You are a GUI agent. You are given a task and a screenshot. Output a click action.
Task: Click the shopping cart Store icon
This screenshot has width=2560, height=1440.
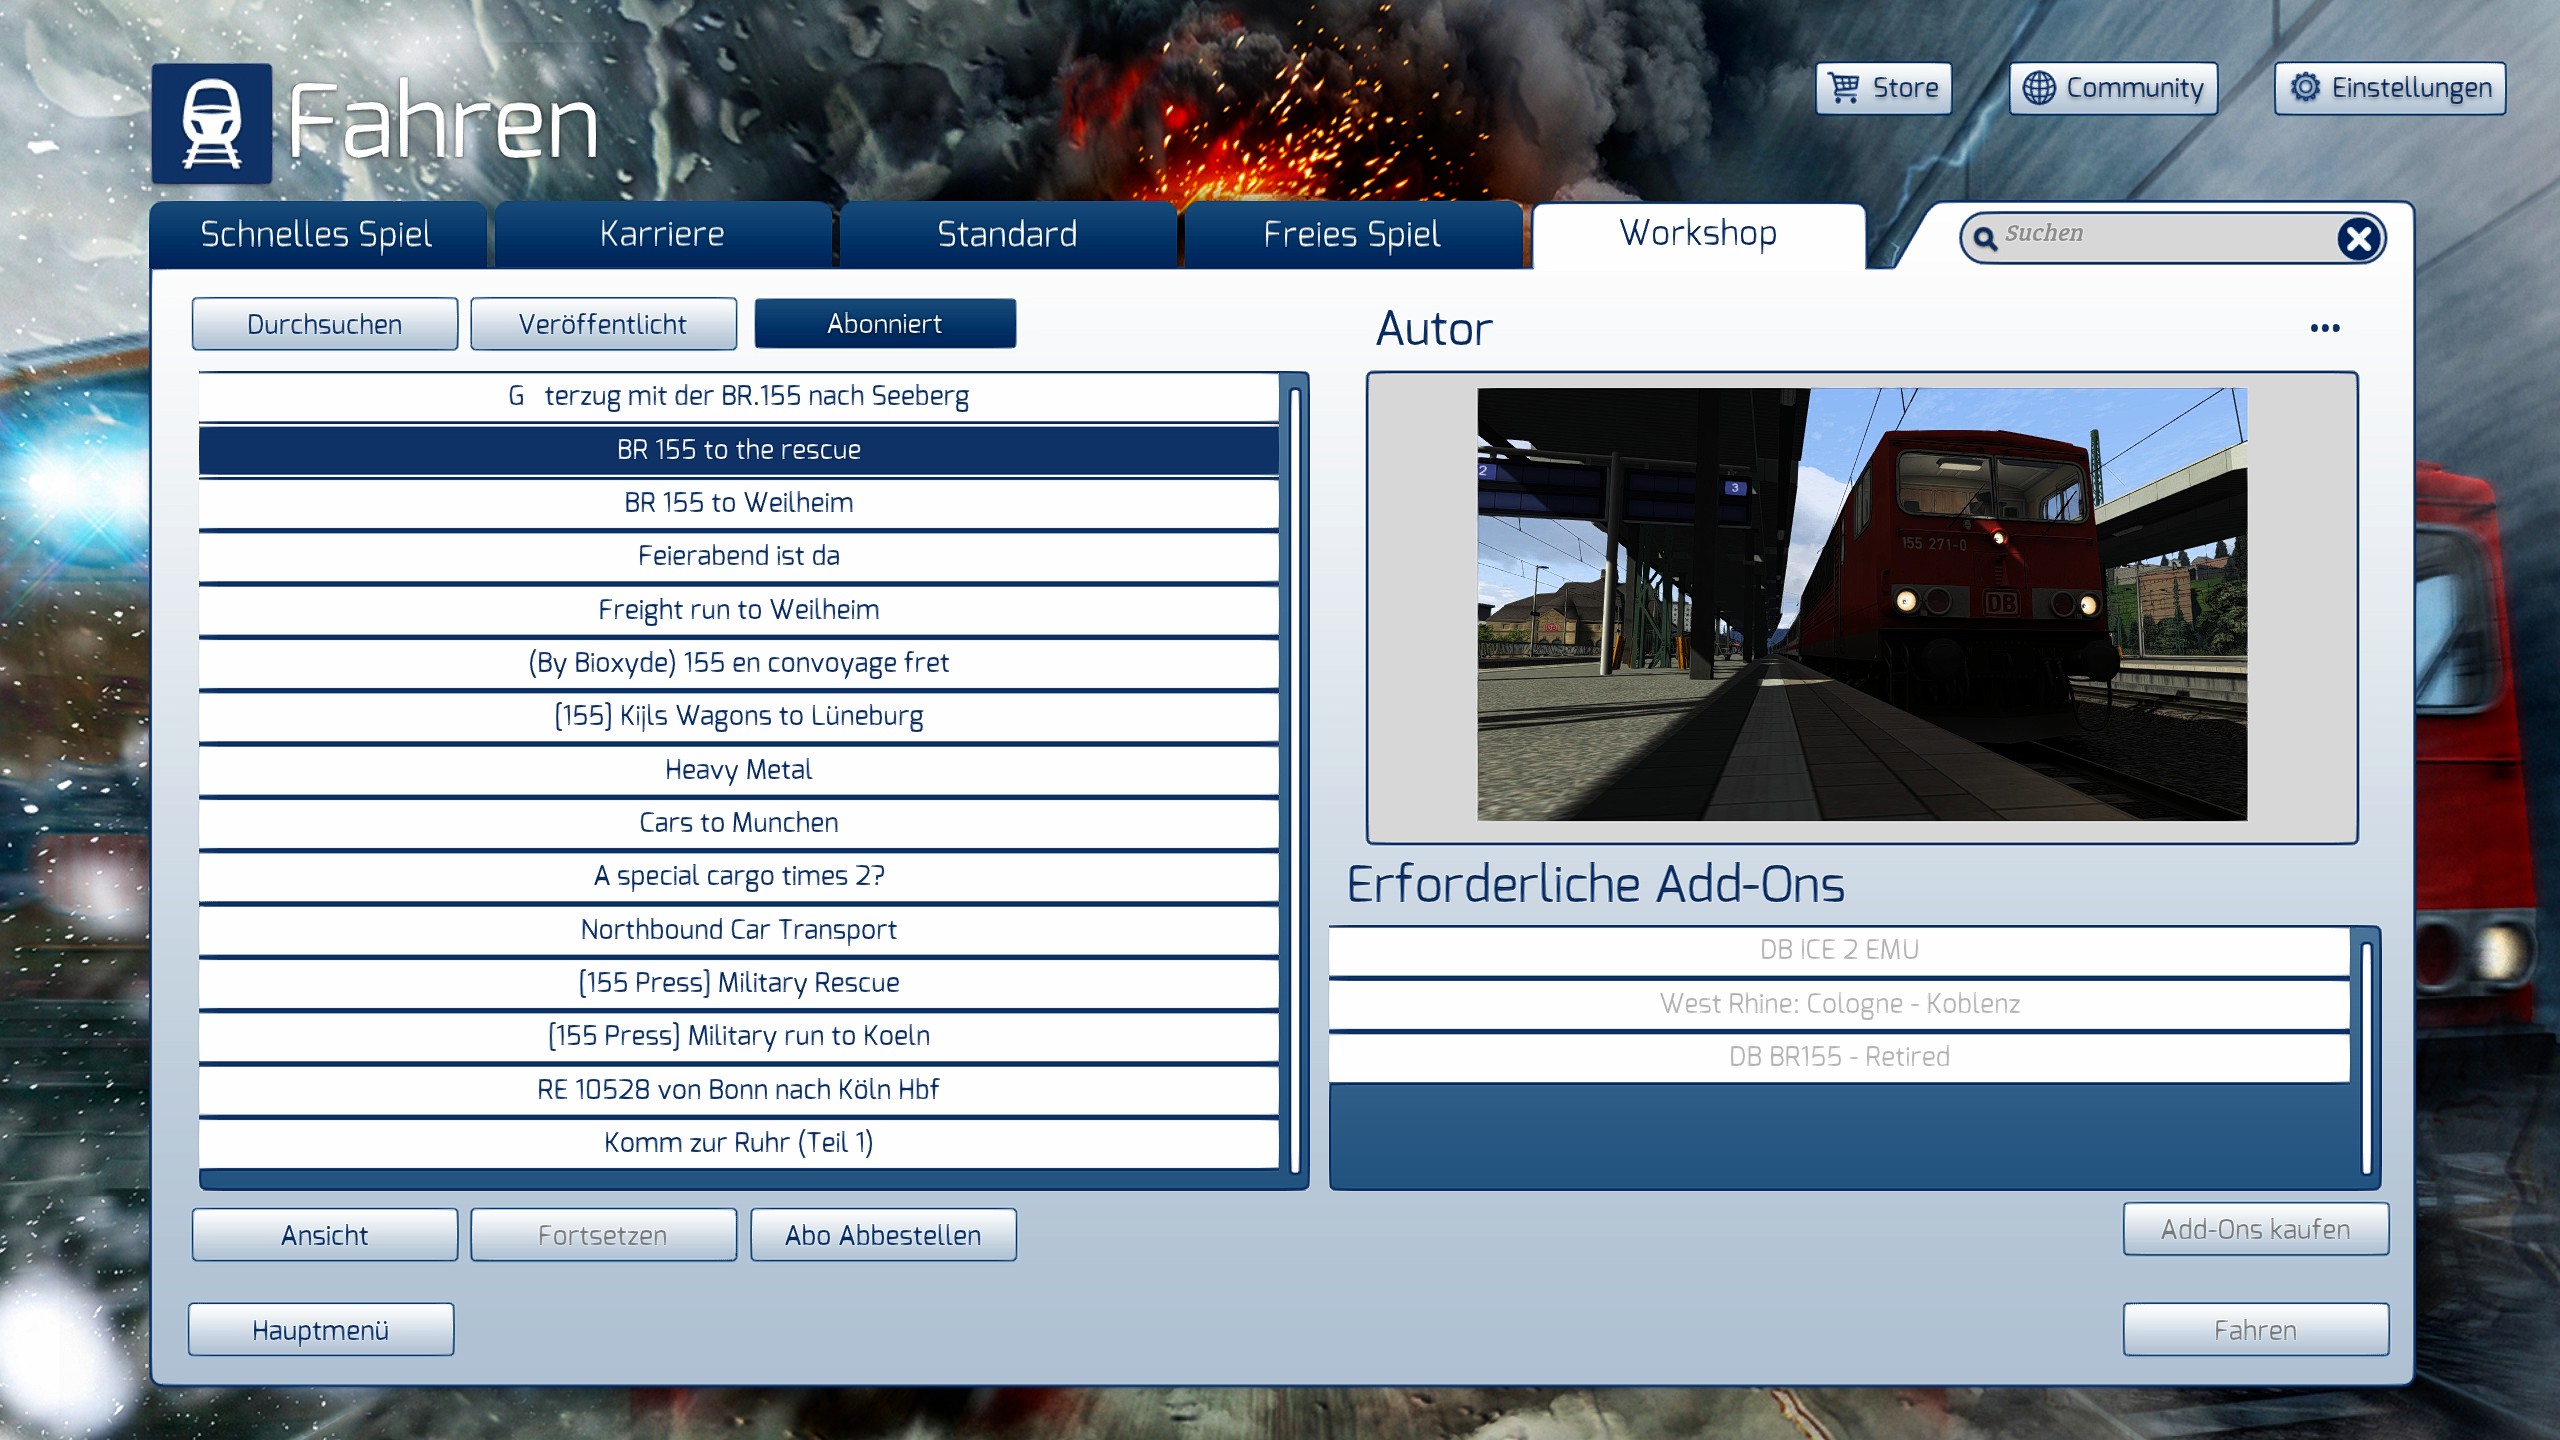pyautogui.click(x=1843, y=88)
